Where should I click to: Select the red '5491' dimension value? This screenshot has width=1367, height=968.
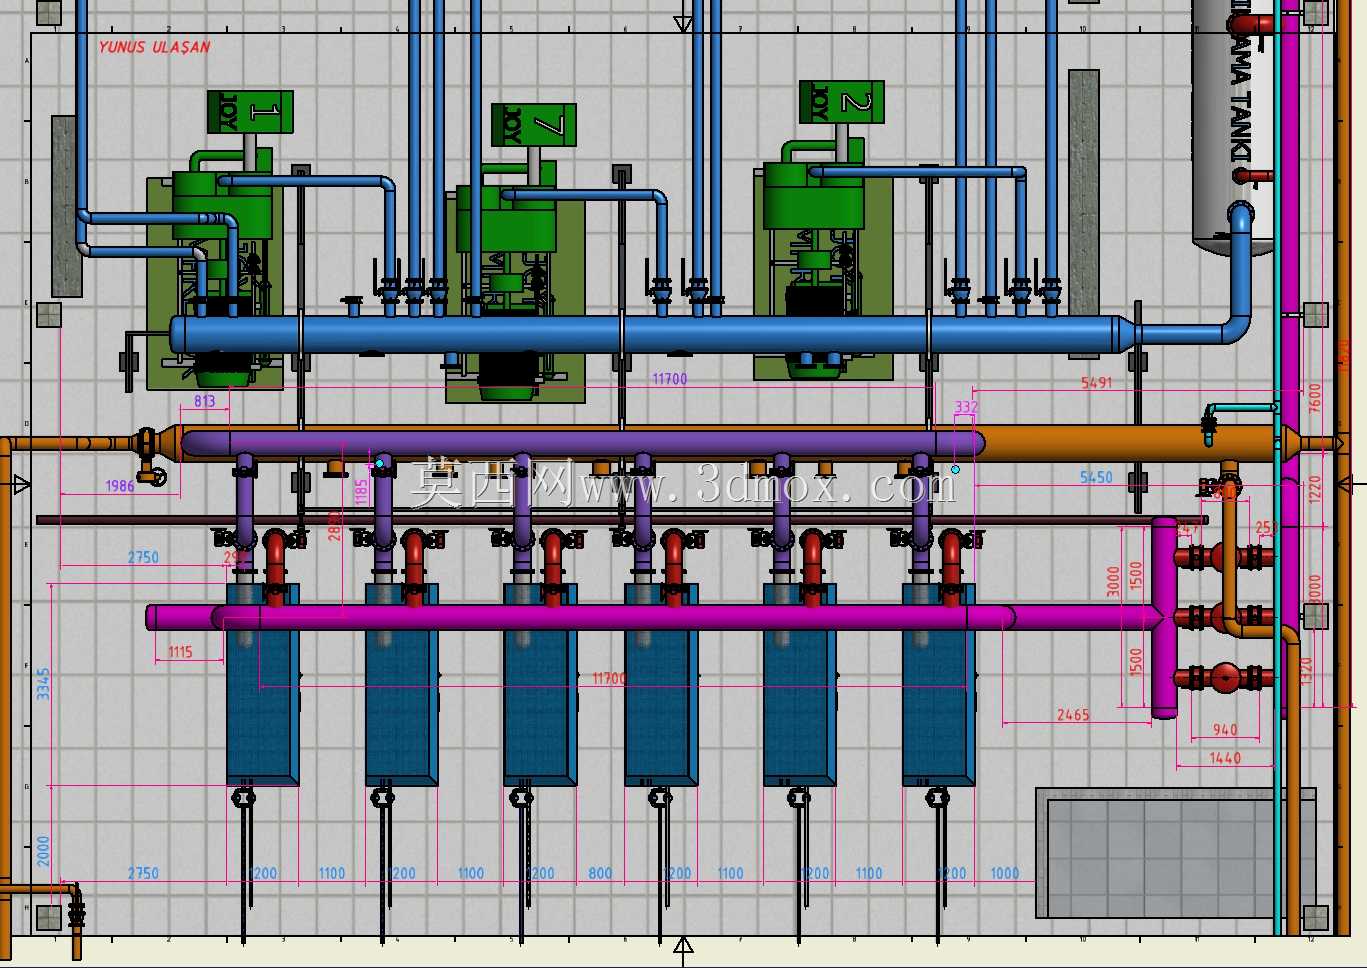point(1097,382)
